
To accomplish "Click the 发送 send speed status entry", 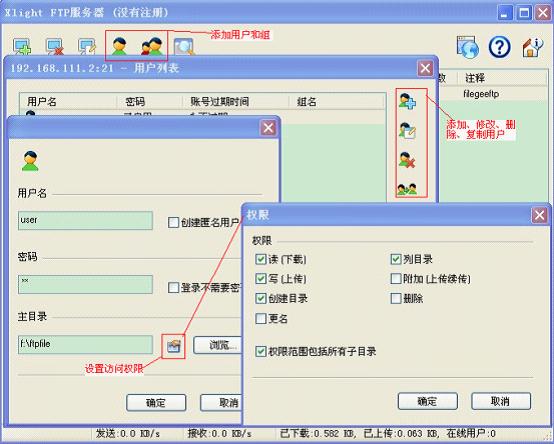I will tap(128, 433).
